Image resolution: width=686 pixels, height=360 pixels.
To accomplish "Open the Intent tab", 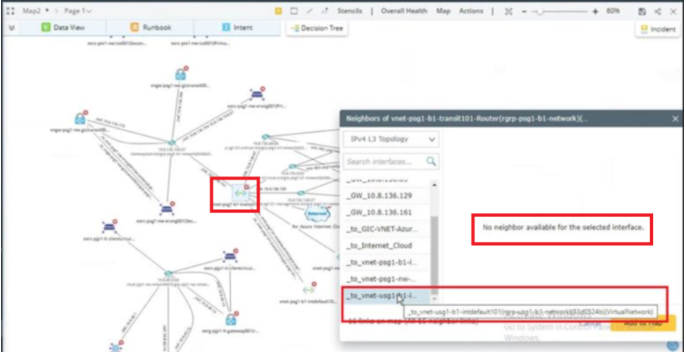I will (238, 27).
